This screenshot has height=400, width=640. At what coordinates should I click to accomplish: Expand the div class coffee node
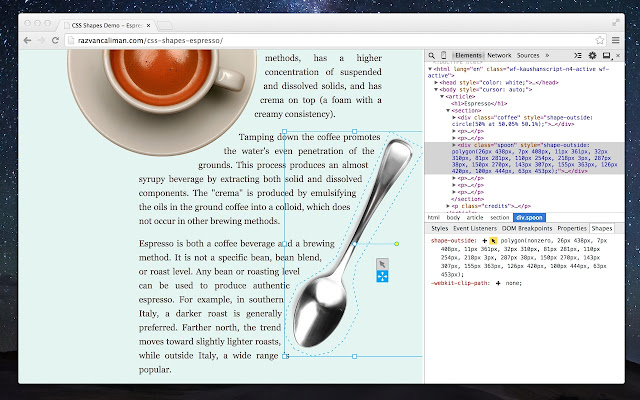click(x=453, y=117)
